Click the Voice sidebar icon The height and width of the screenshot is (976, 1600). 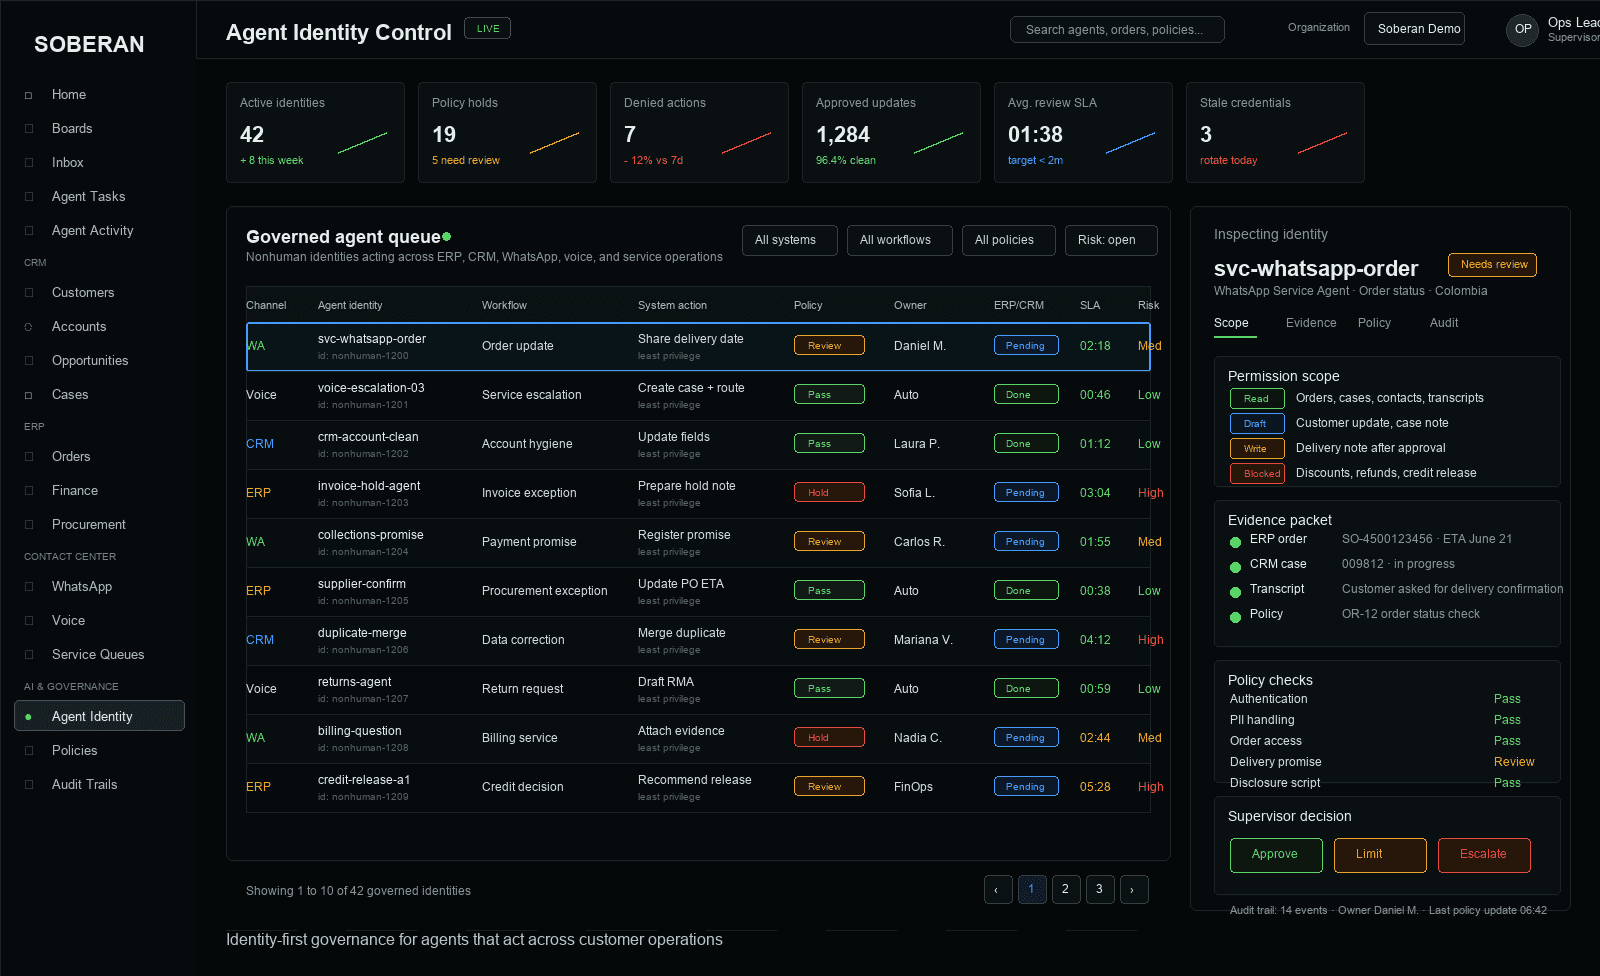[29, 621]
